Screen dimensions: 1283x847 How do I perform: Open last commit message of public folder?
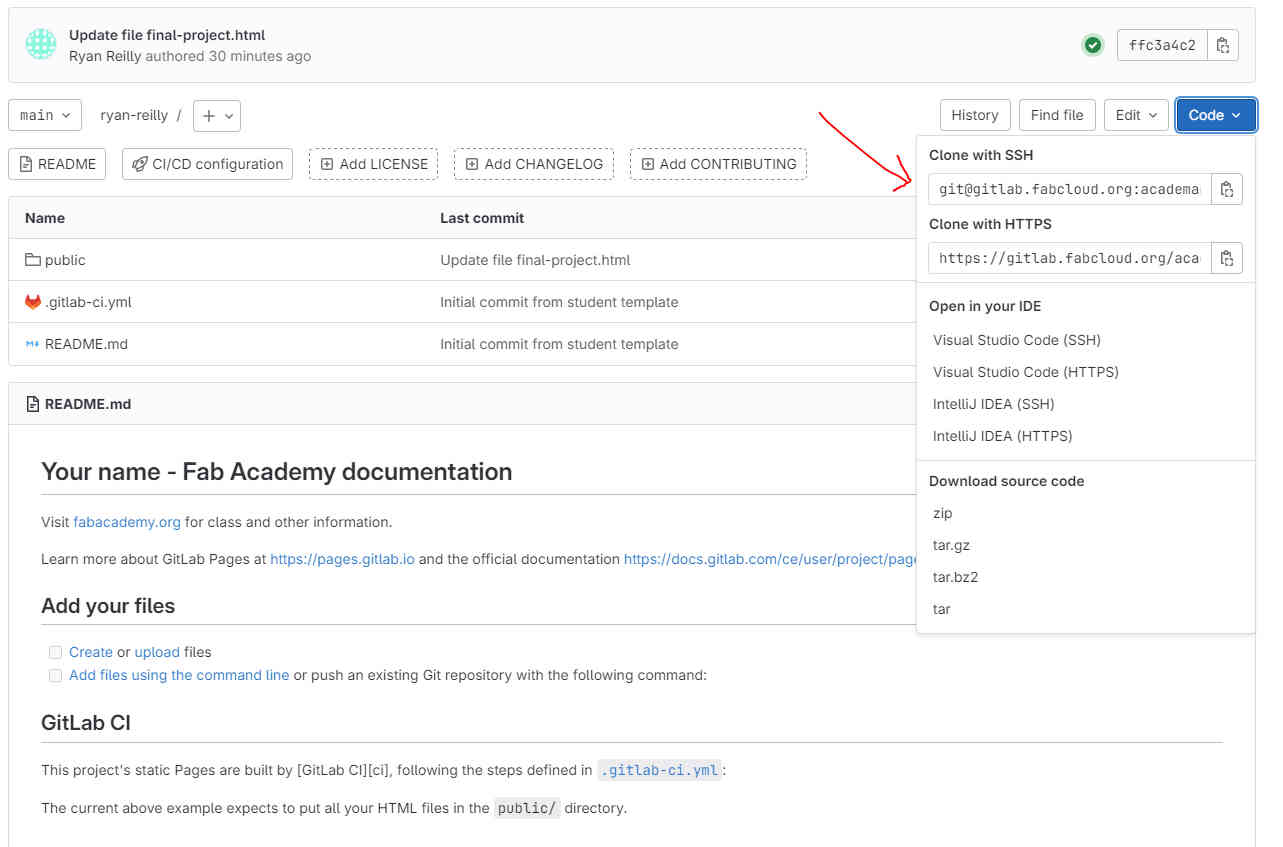535,260
